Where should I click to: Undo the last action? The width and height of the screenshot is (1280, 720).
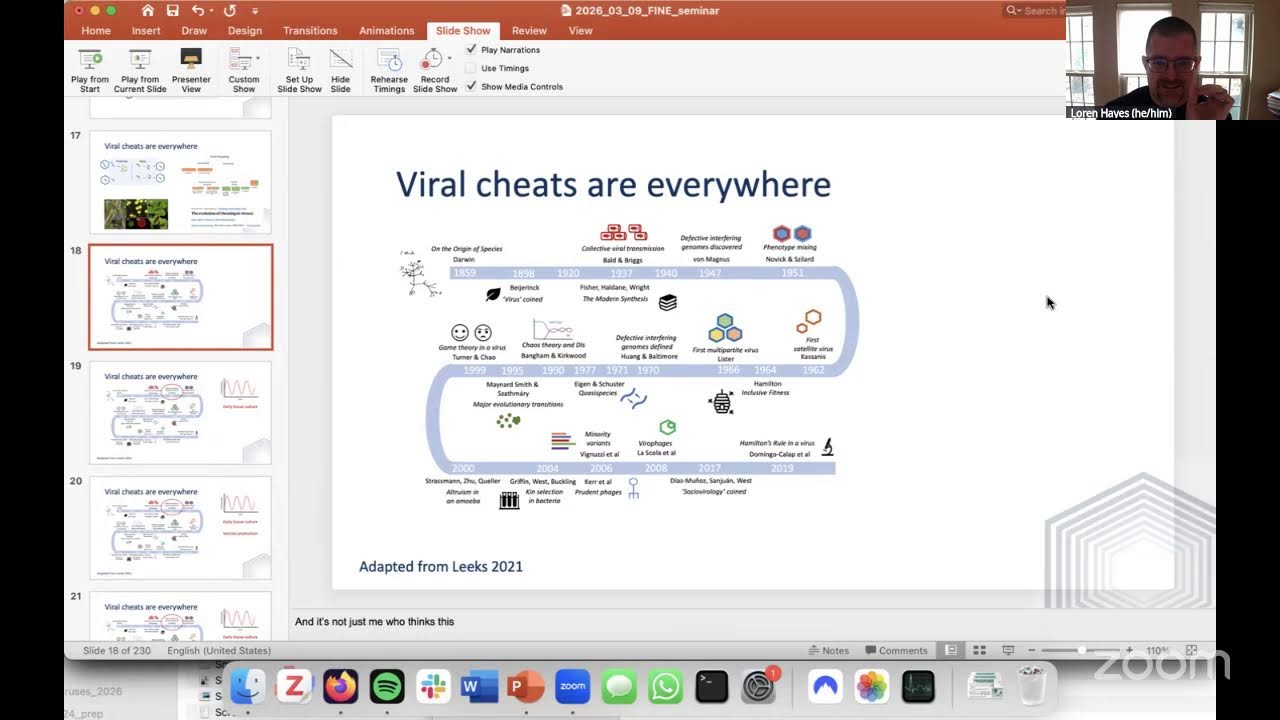[198, 10]
